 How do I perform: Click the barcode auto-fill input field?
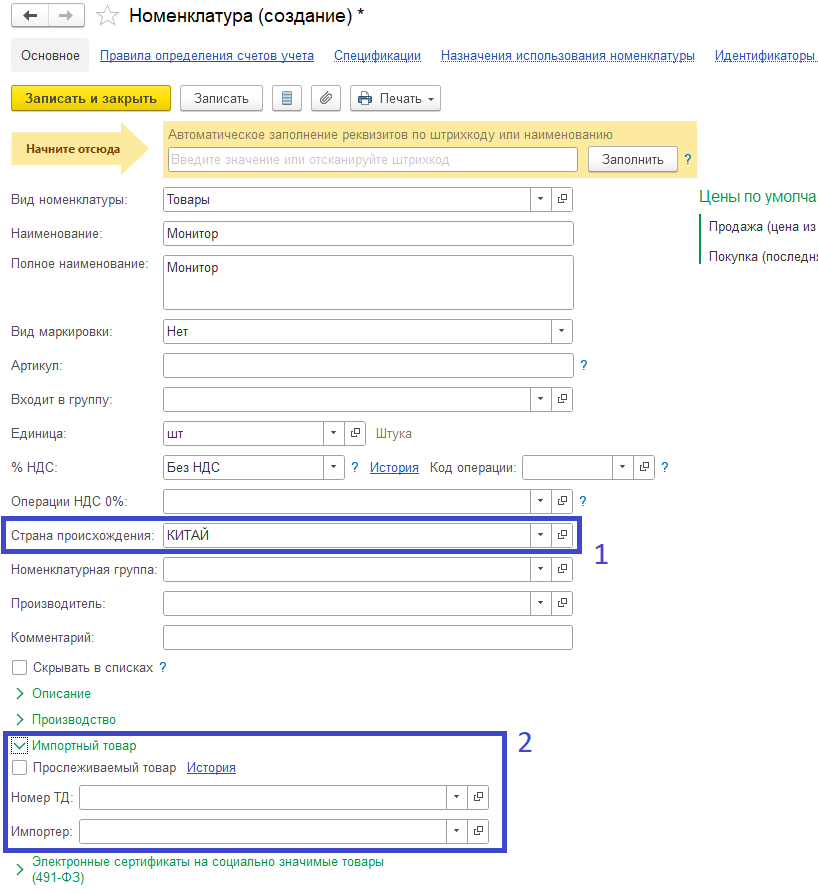(372, 159)
